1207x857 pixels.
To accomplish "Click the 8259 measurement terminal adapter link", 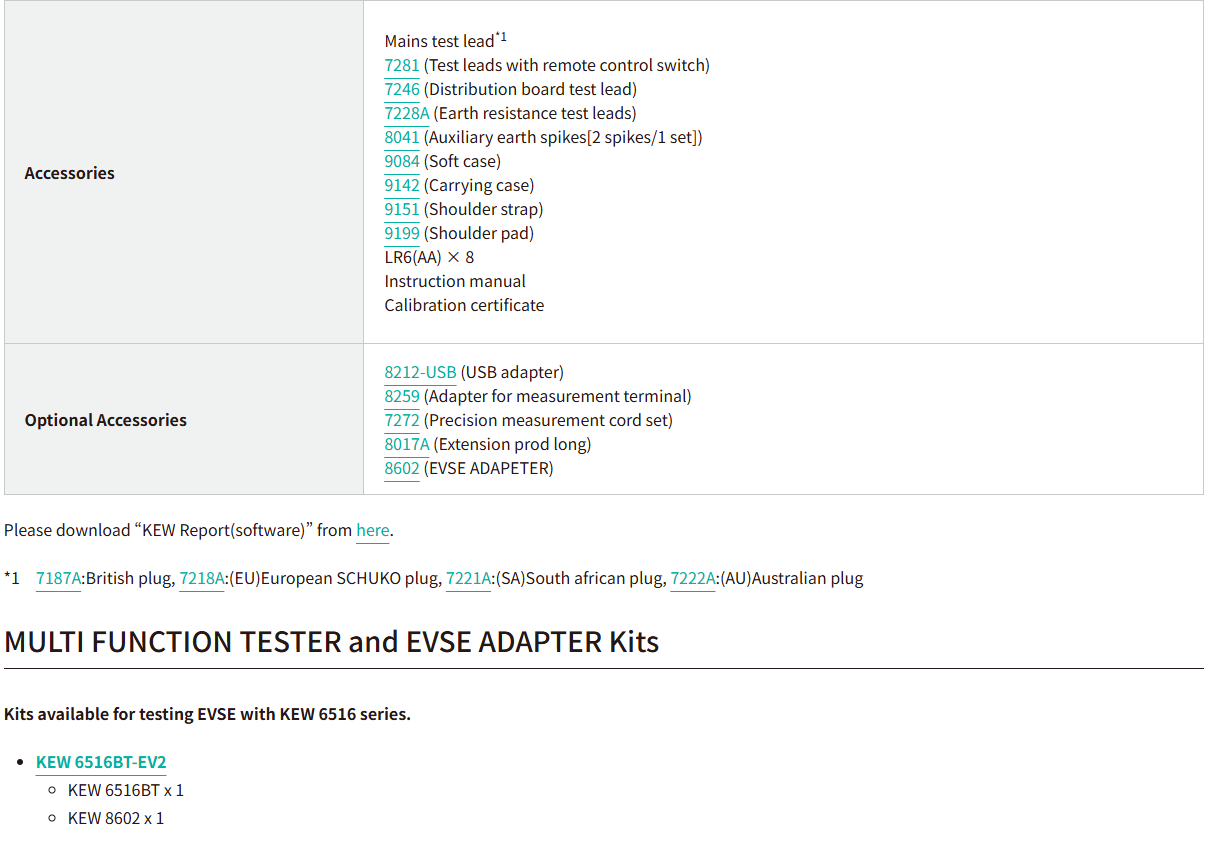I will coord(402,397).
